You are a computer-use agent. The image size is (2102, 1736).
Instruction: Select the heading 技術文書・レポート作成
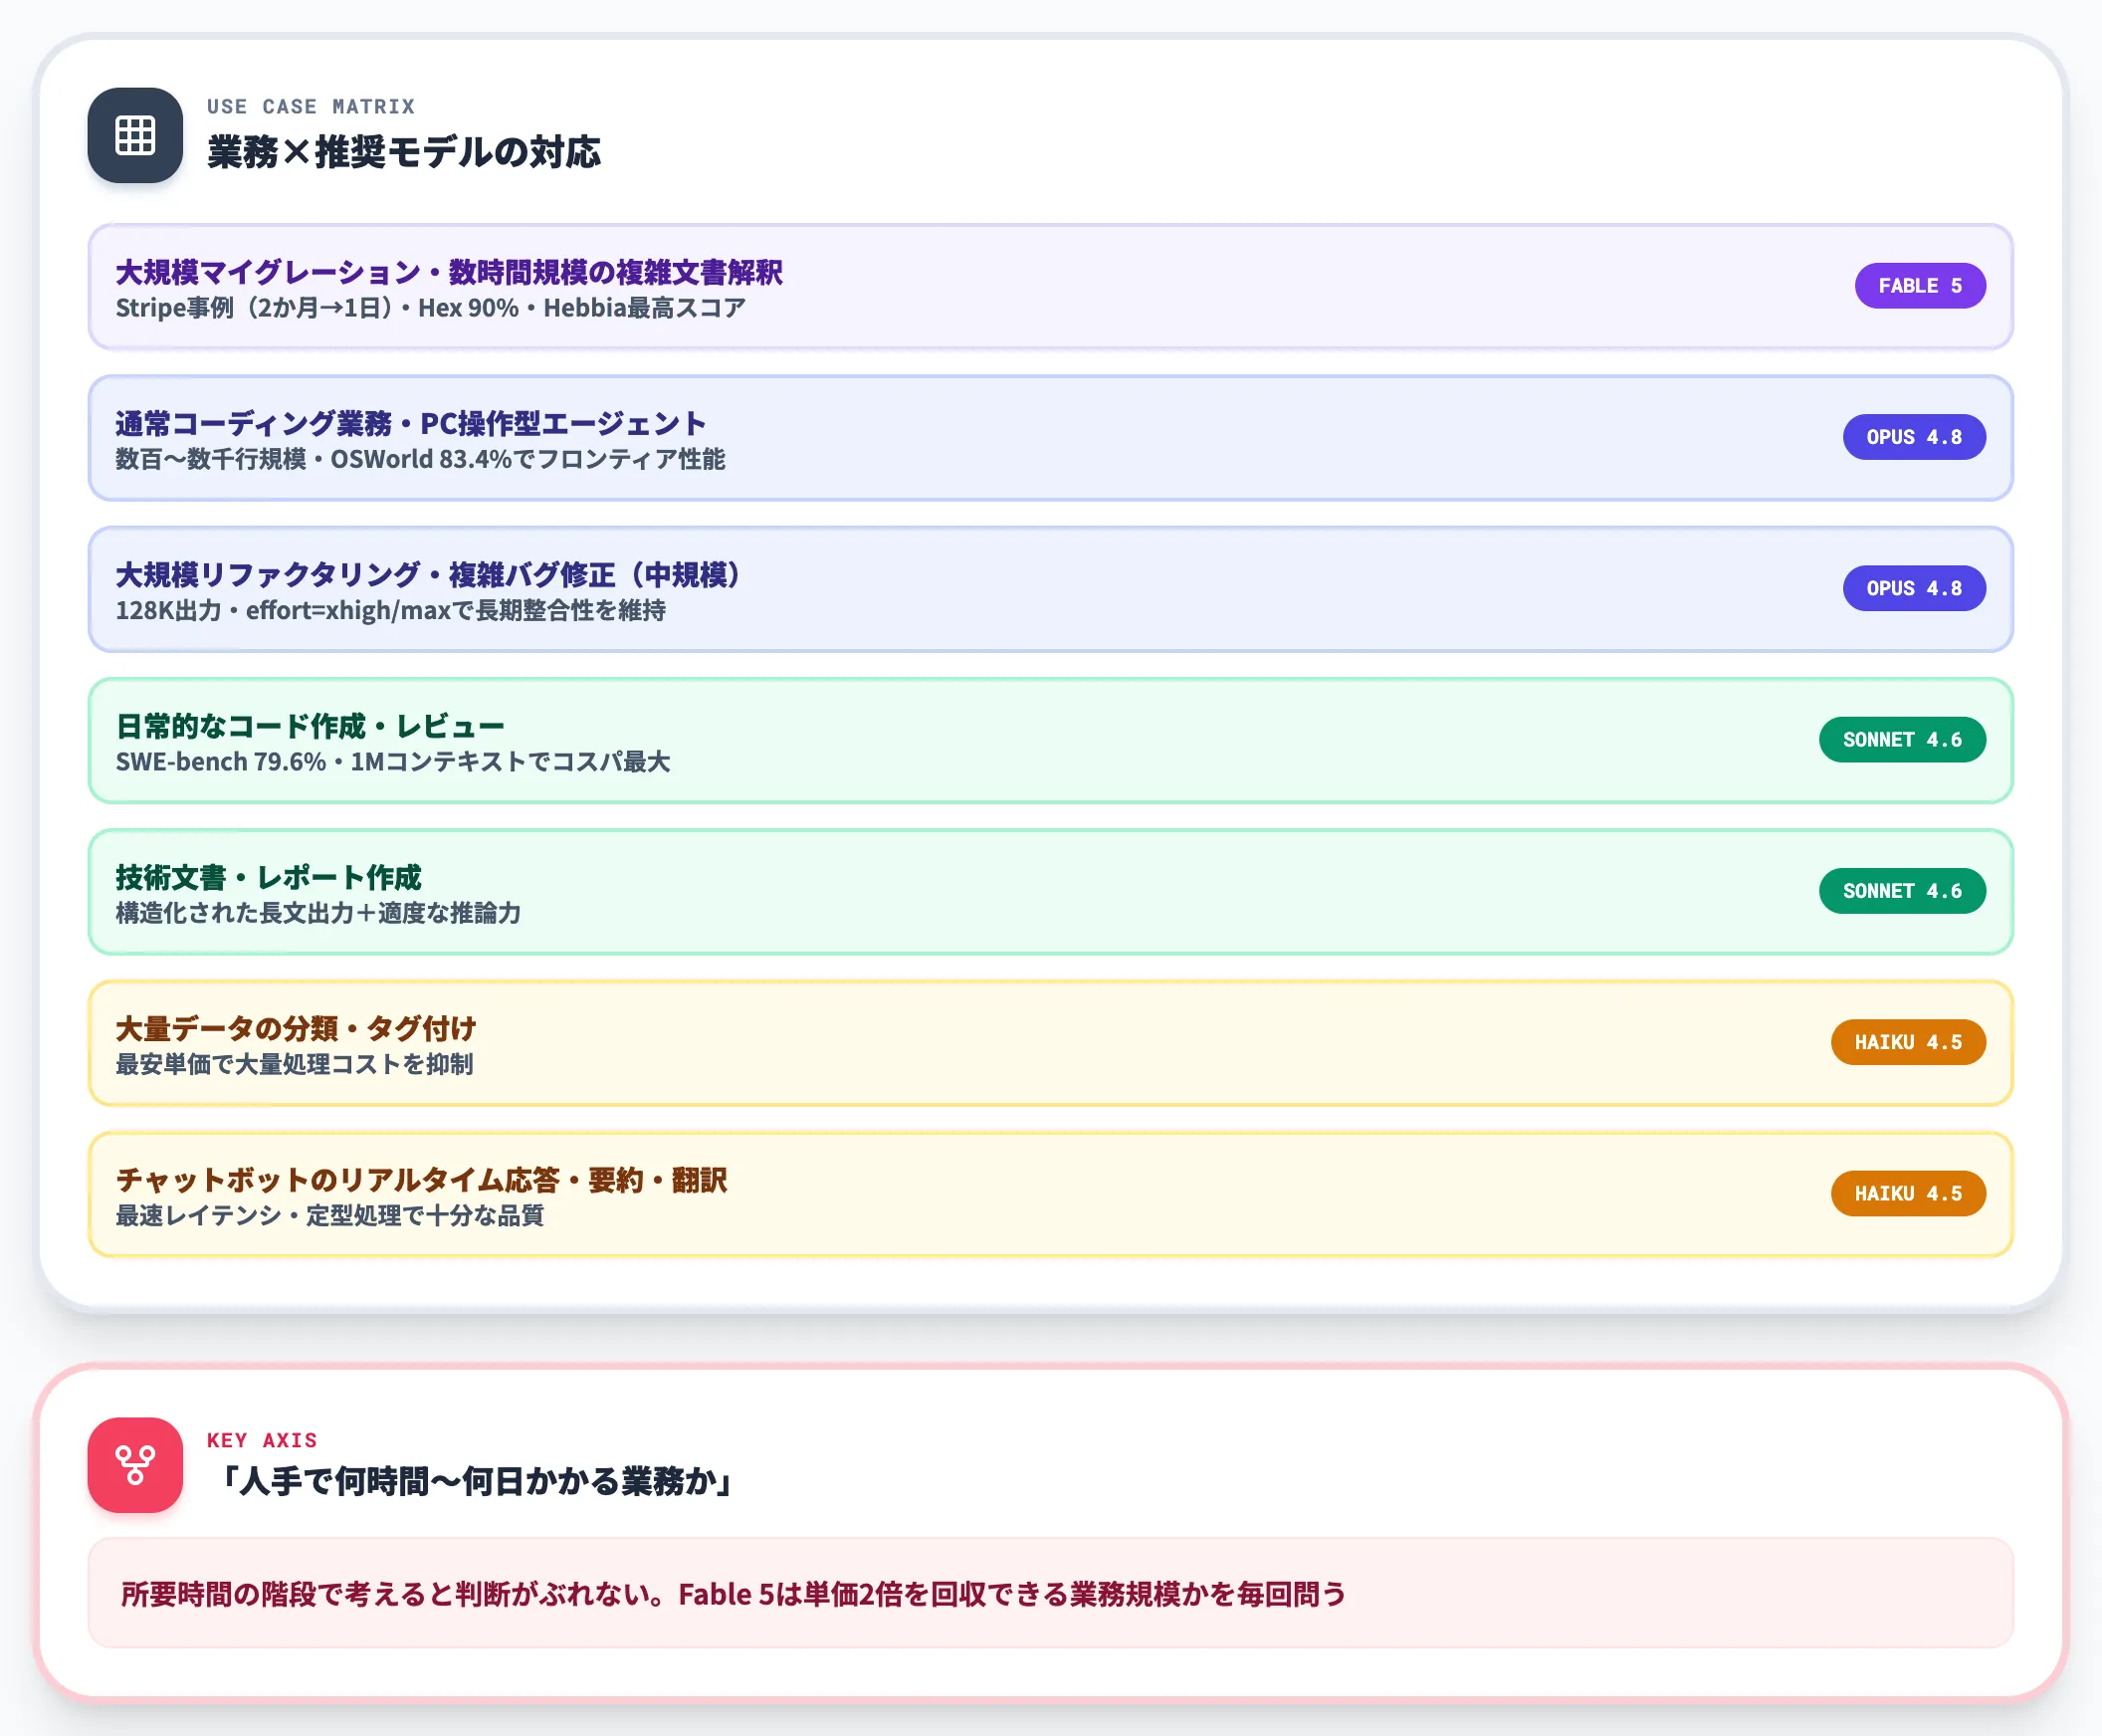coord(268,877)
